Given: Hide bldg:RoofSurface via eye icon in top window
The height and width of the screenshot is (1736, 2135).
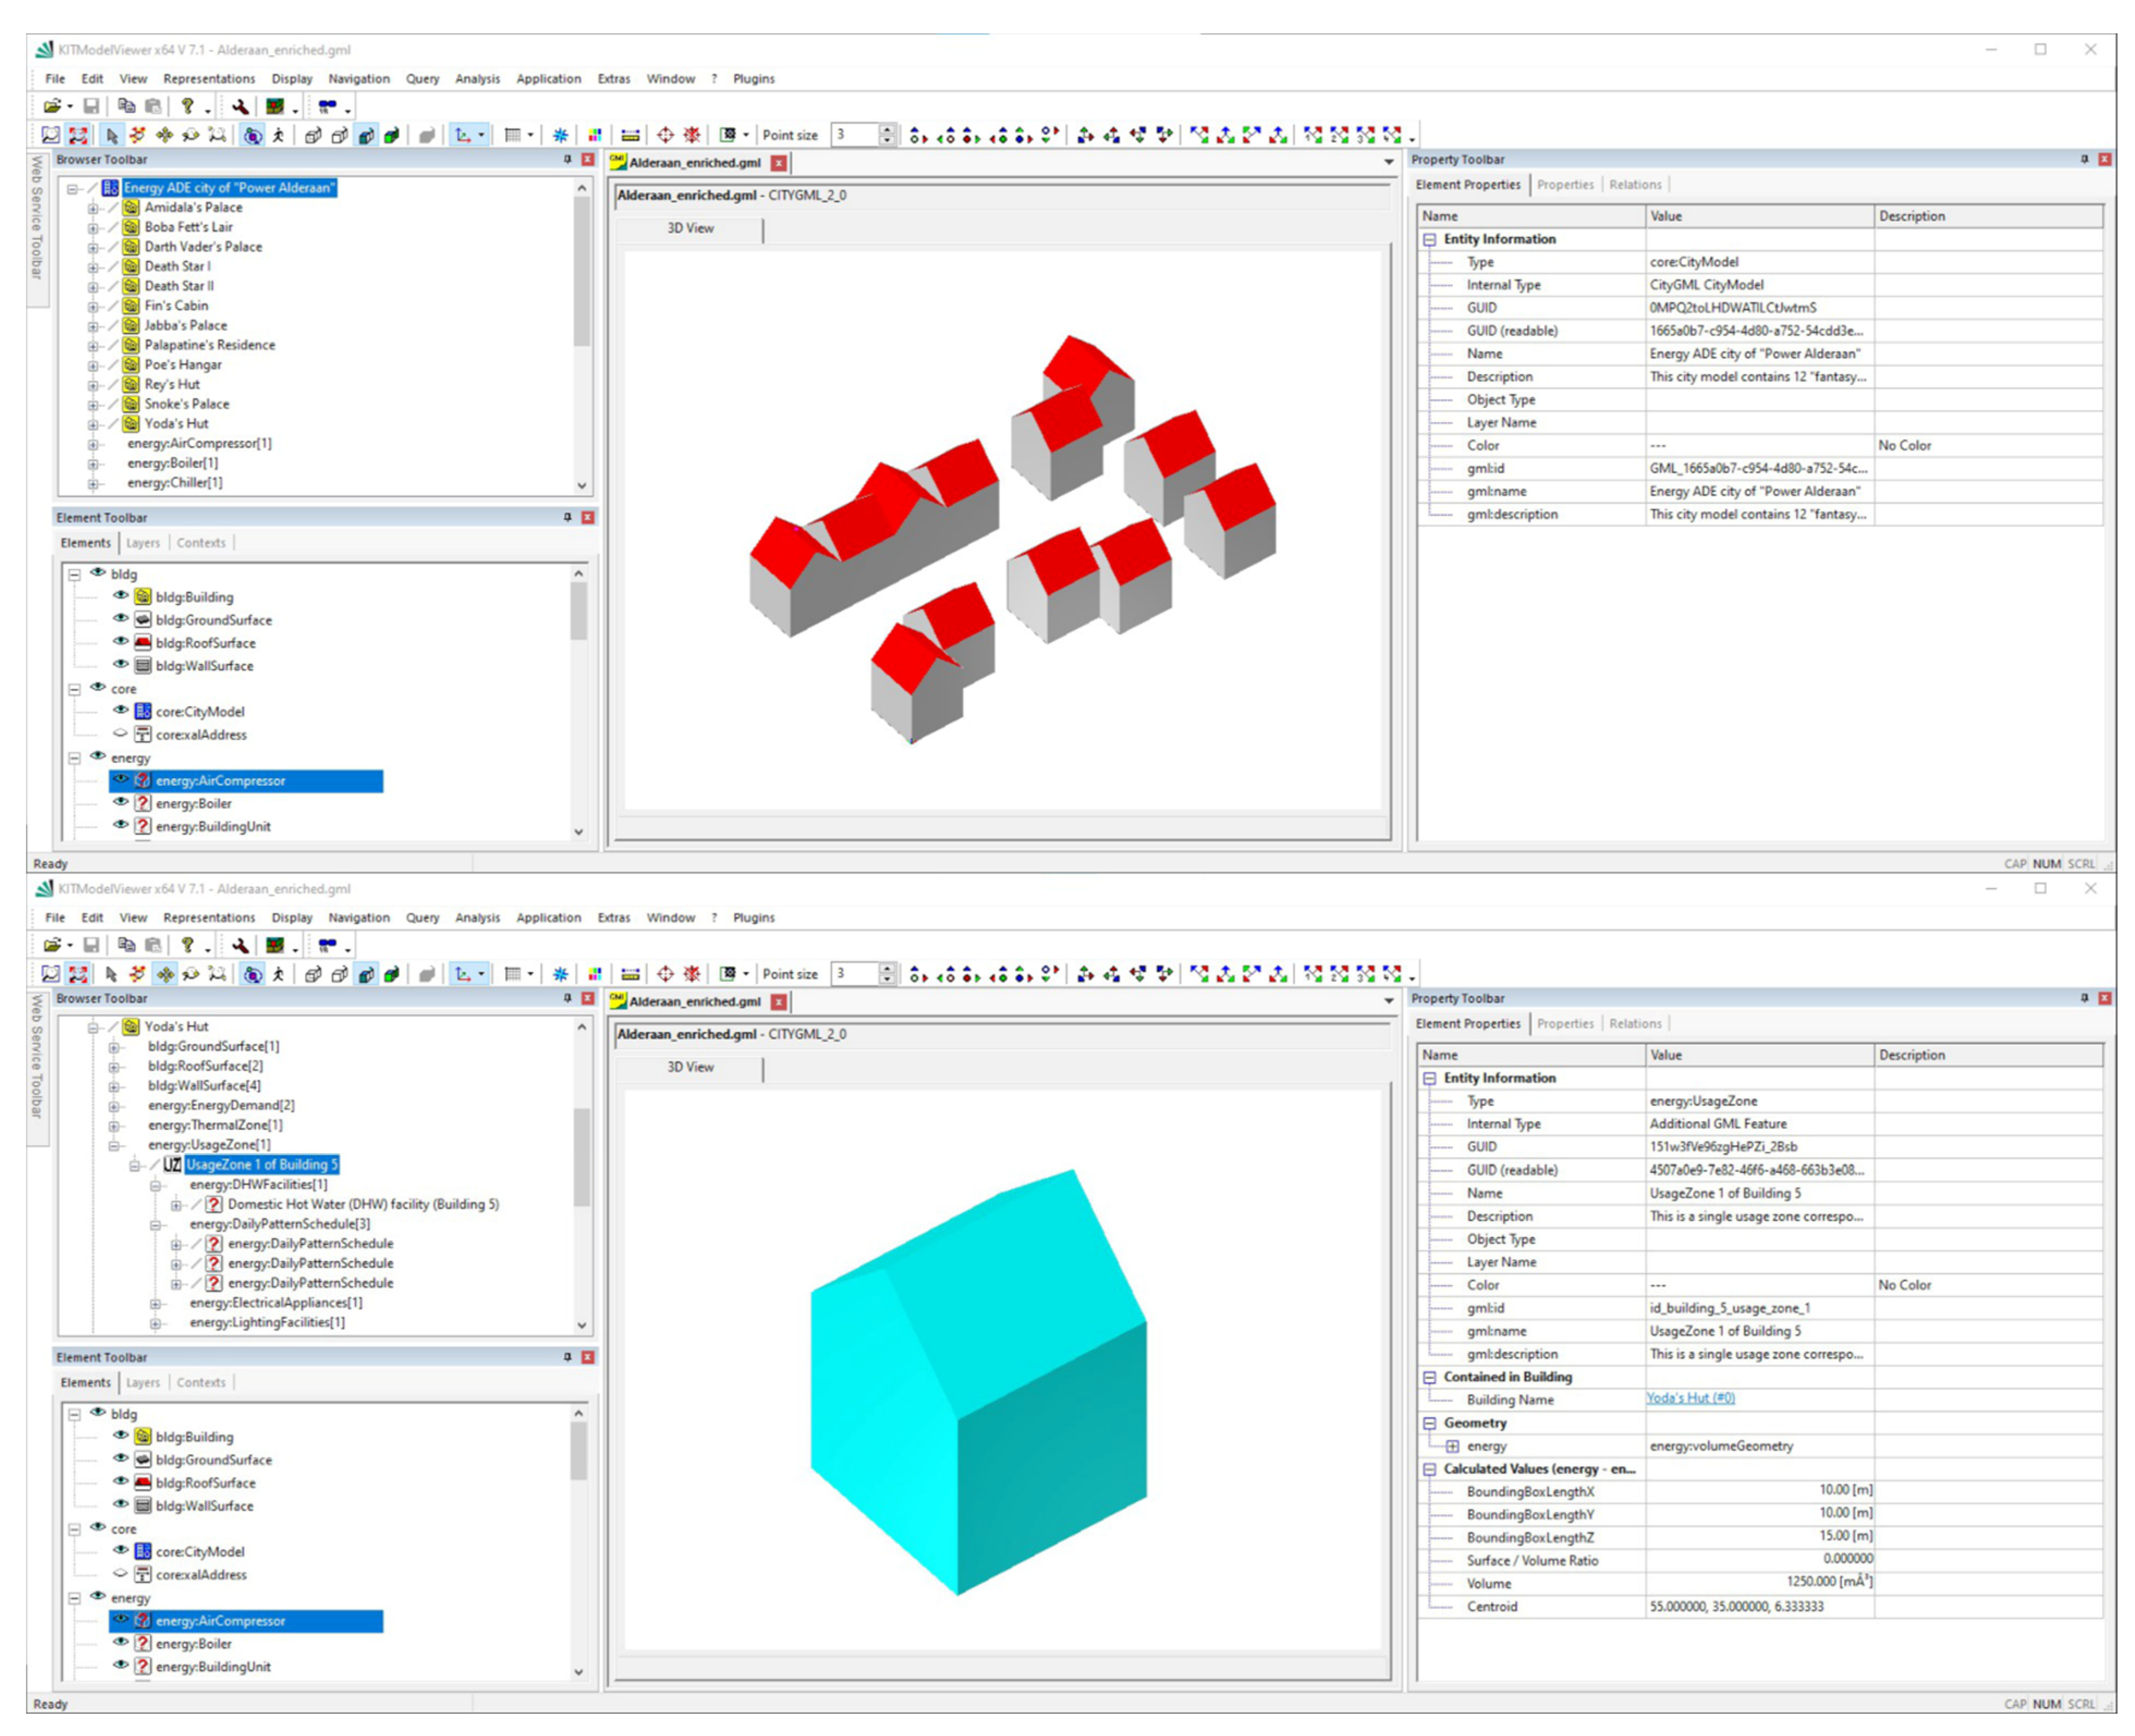Looking at the screenshot, I should [x=121, y=642].
